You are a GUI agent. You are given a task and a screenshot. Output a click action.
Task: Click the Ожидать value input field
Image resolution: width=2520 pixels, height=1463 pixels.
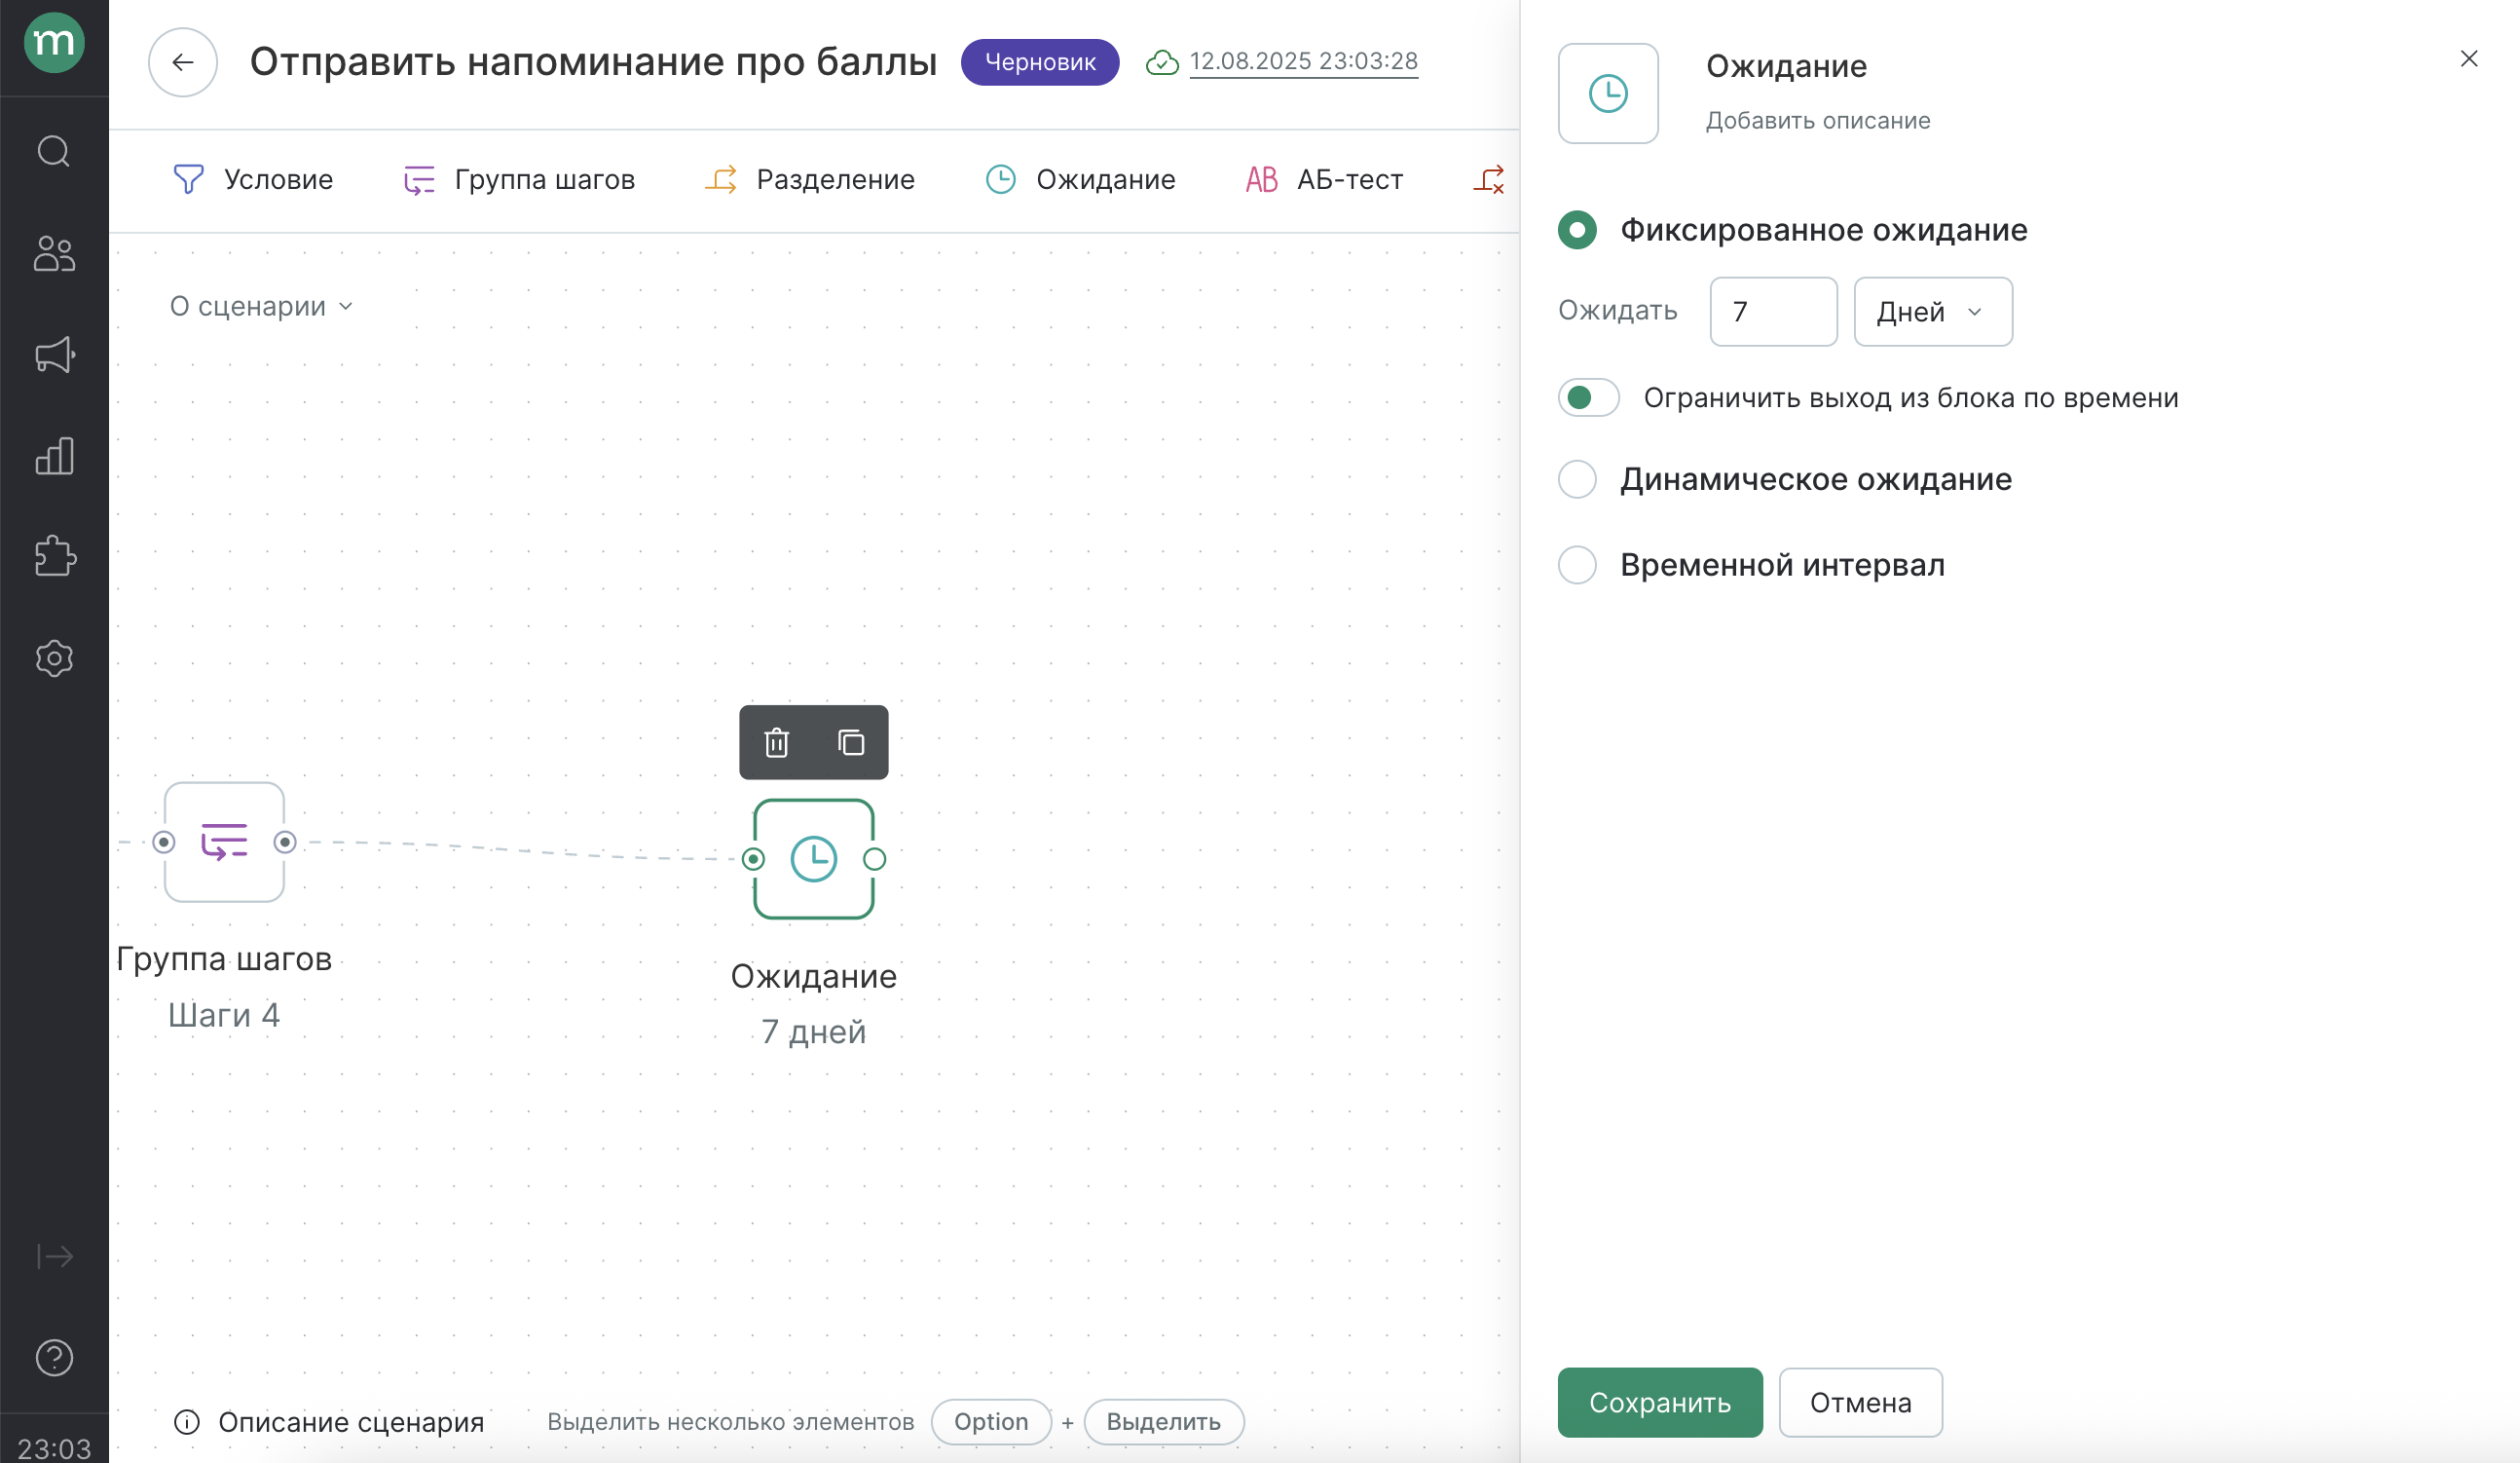(1773, 312)
